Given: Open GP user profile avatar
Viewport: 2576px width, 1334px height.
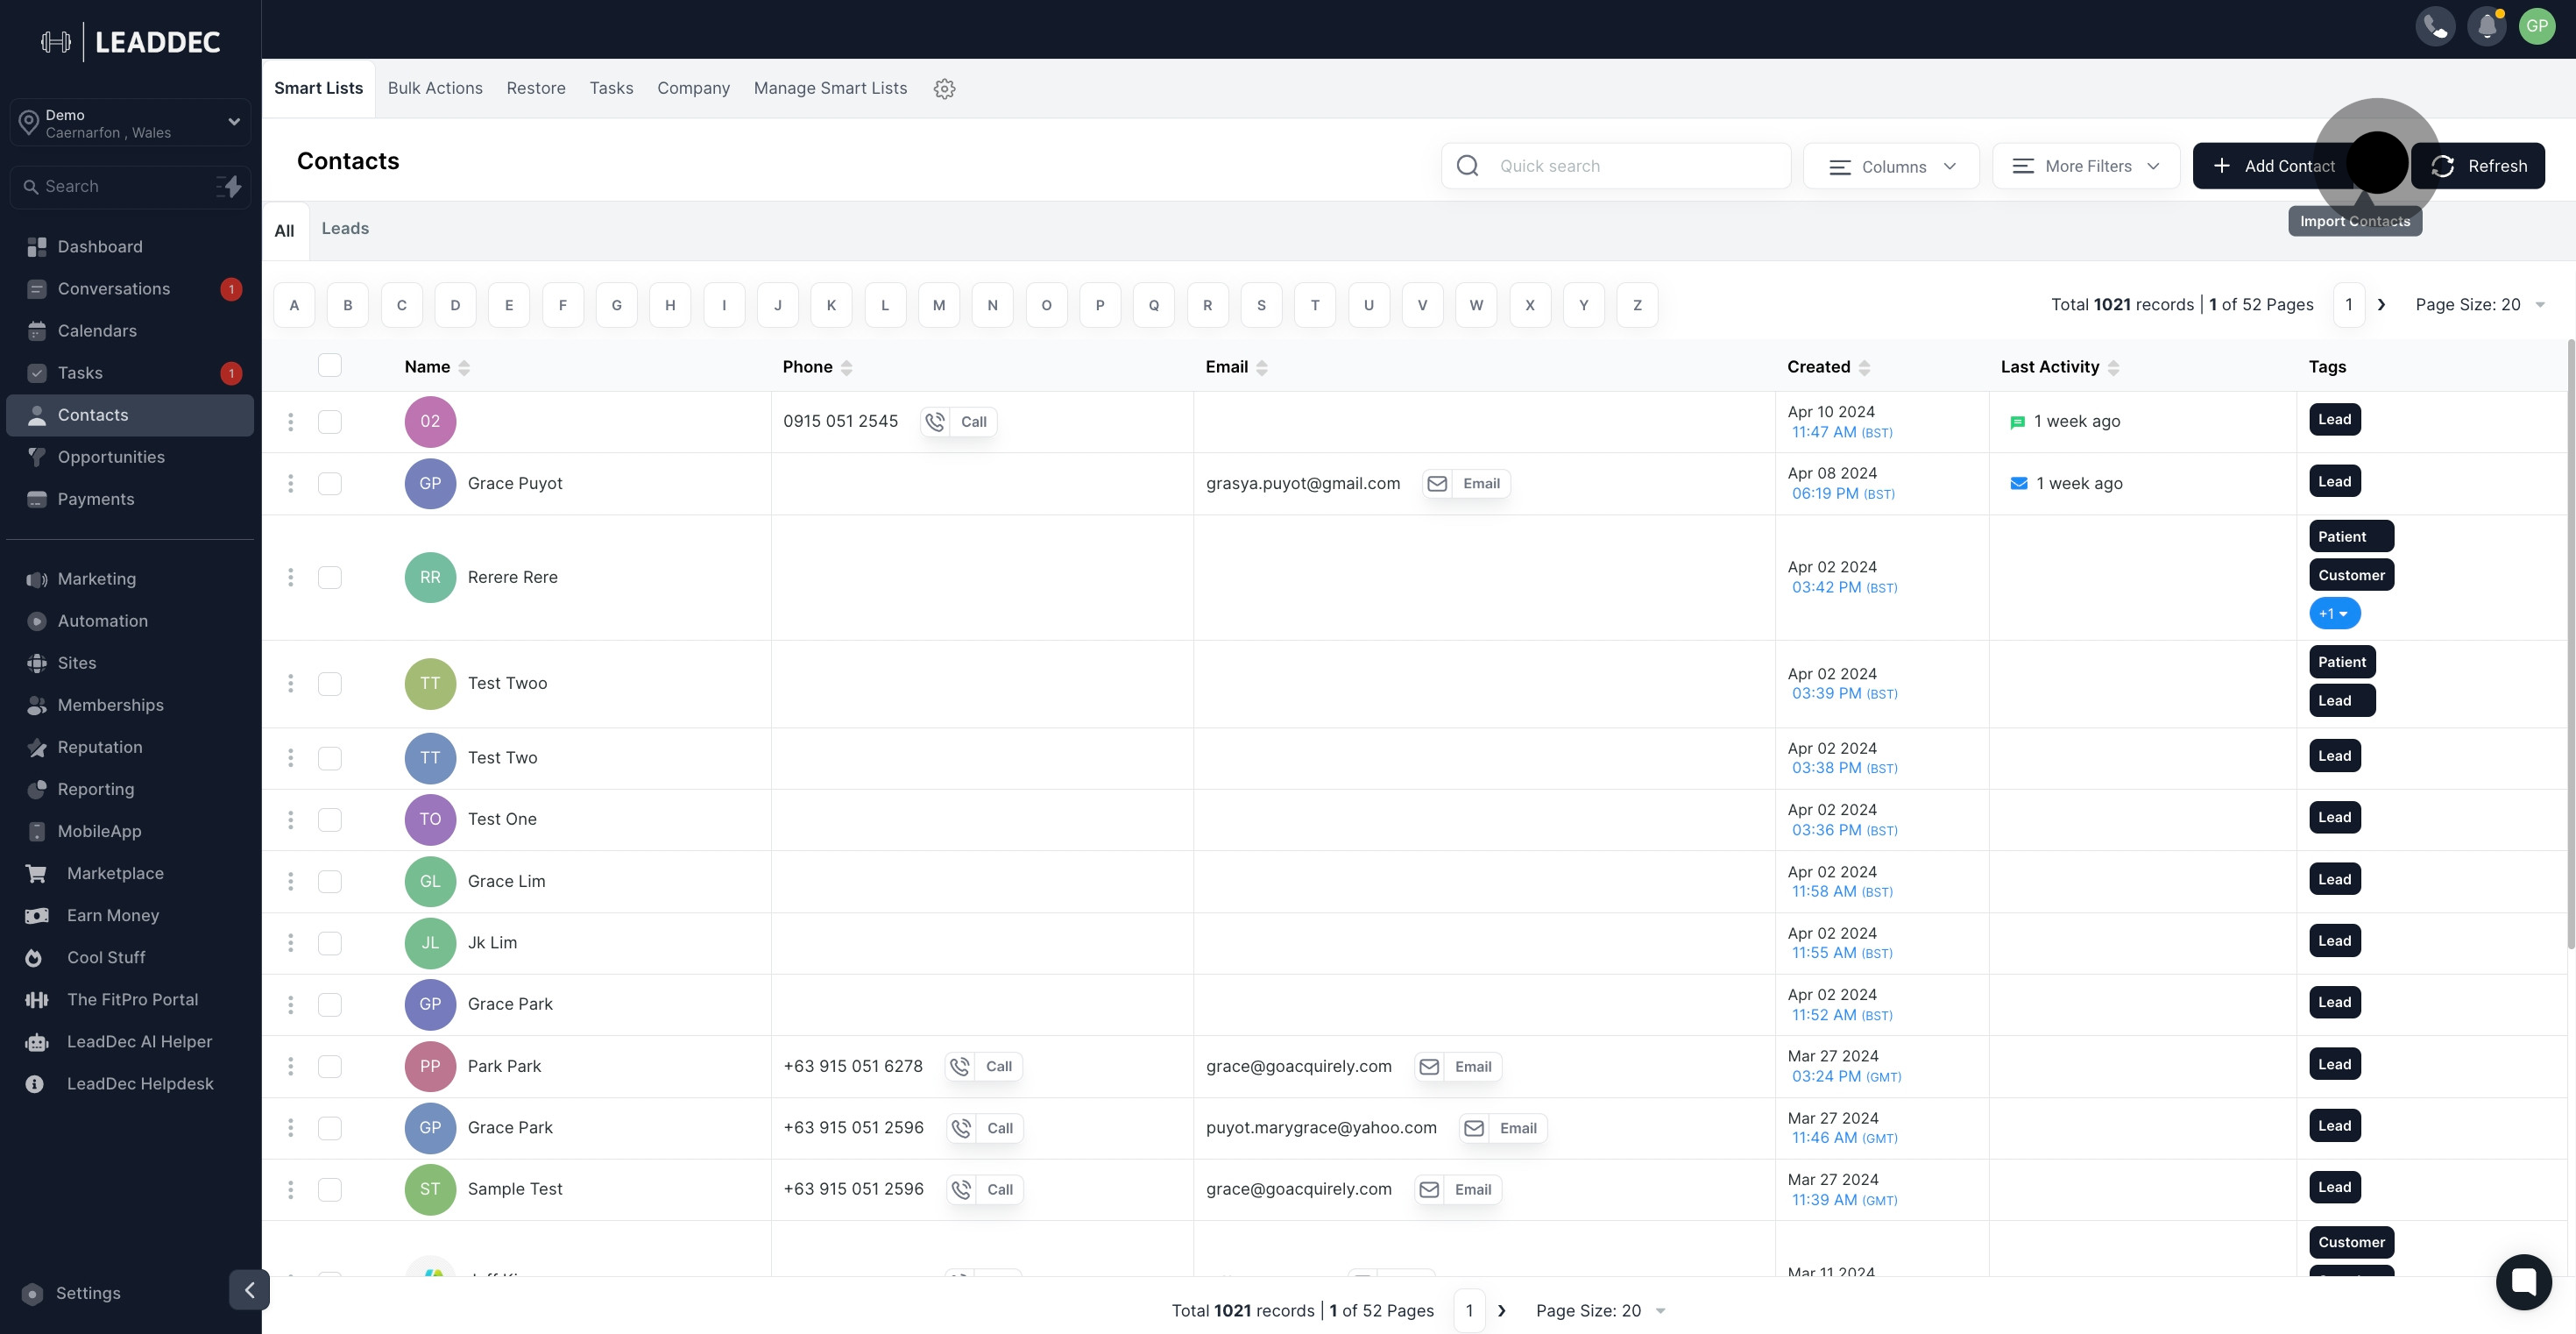Looking at the screenshot, I should (x=2537, y=27).
